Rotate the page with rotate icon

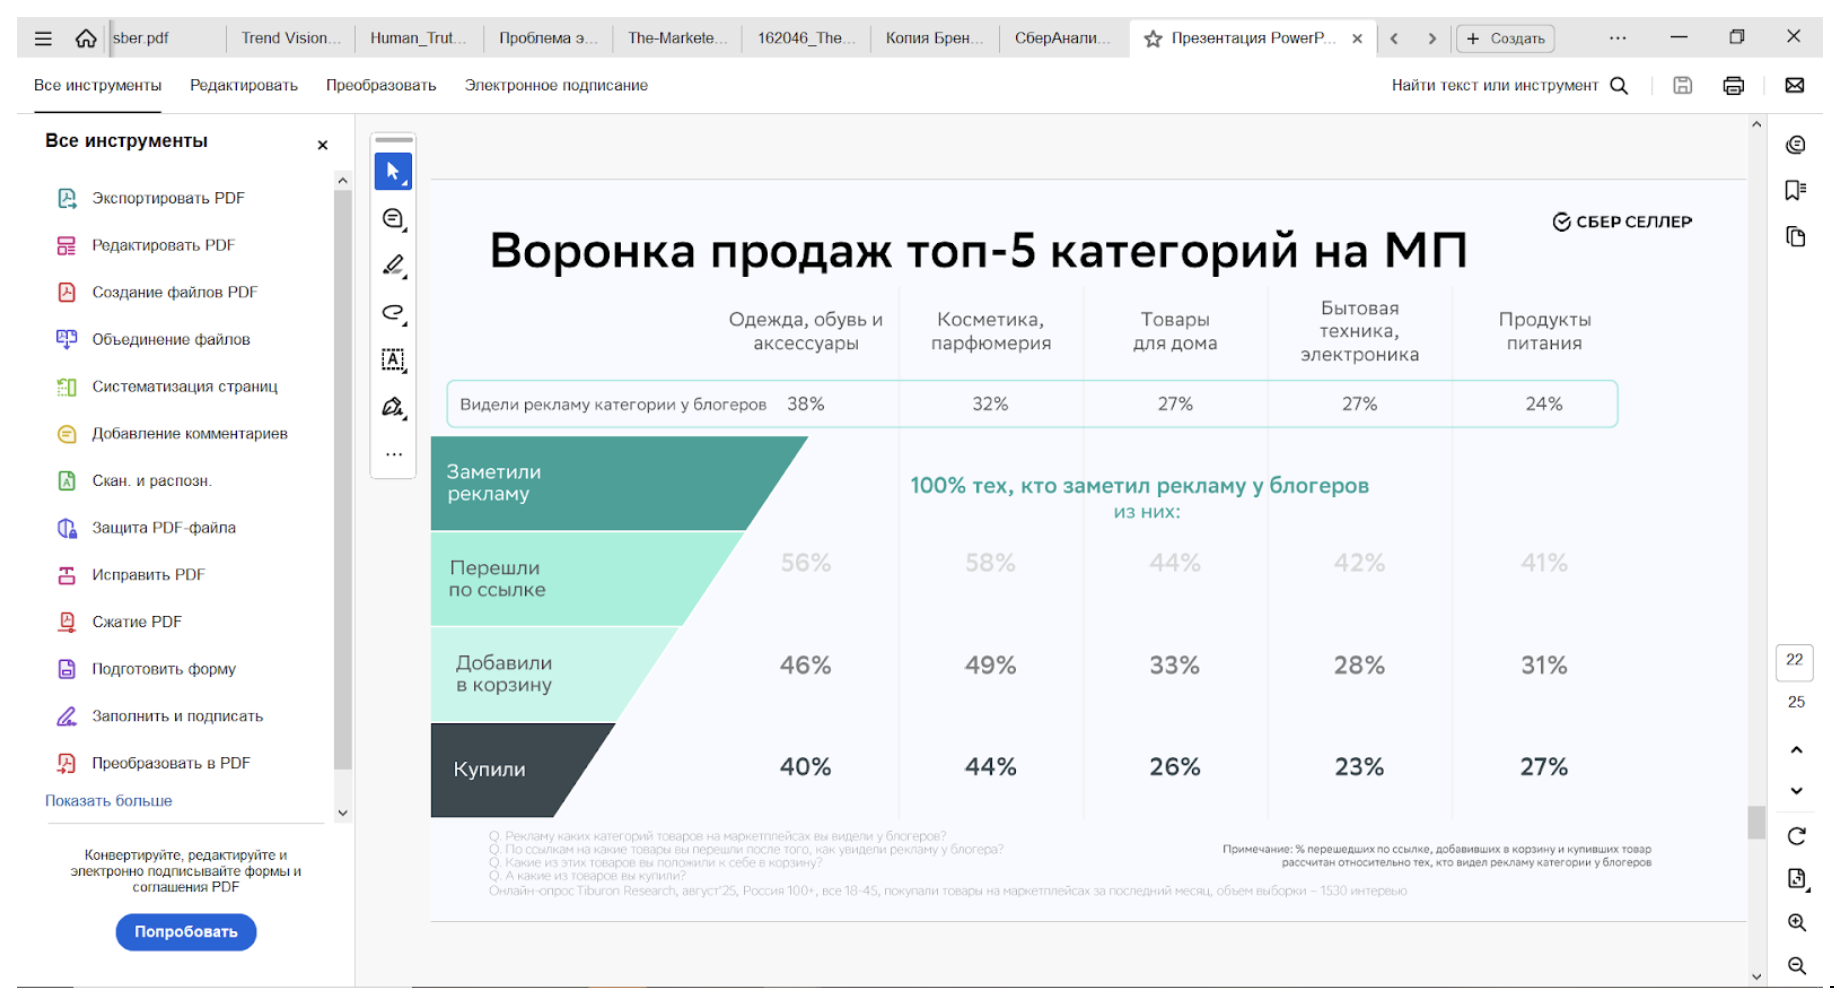click(x=1796, y=836)
